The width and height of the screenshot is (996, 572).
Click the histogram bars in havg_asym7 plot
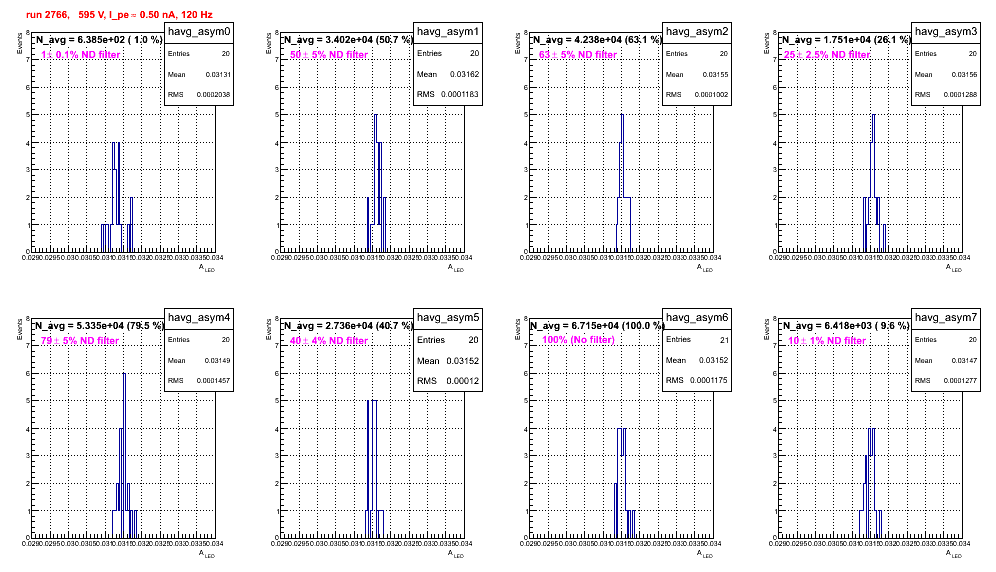(871, 483)
